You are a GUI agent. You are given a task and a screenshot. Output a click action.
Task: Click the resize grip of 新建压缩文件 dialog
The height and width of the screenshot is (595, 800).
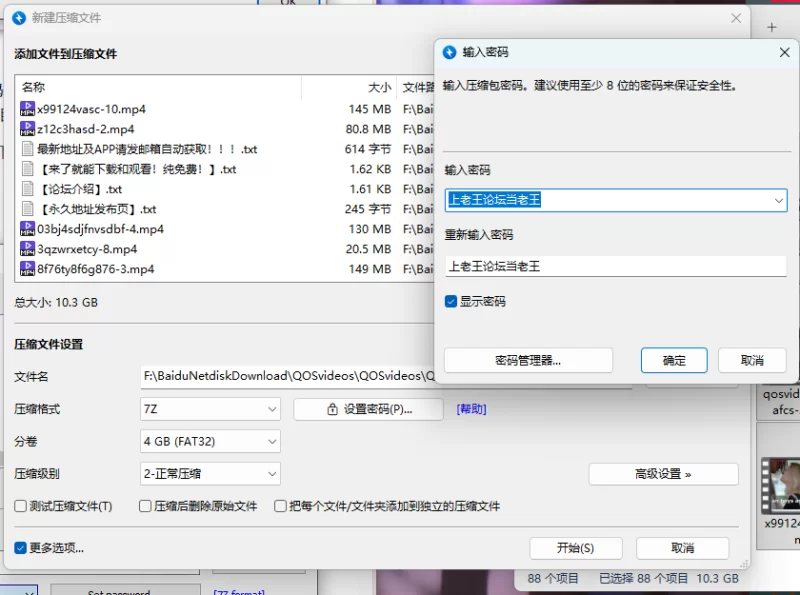[x=744, y=564]
